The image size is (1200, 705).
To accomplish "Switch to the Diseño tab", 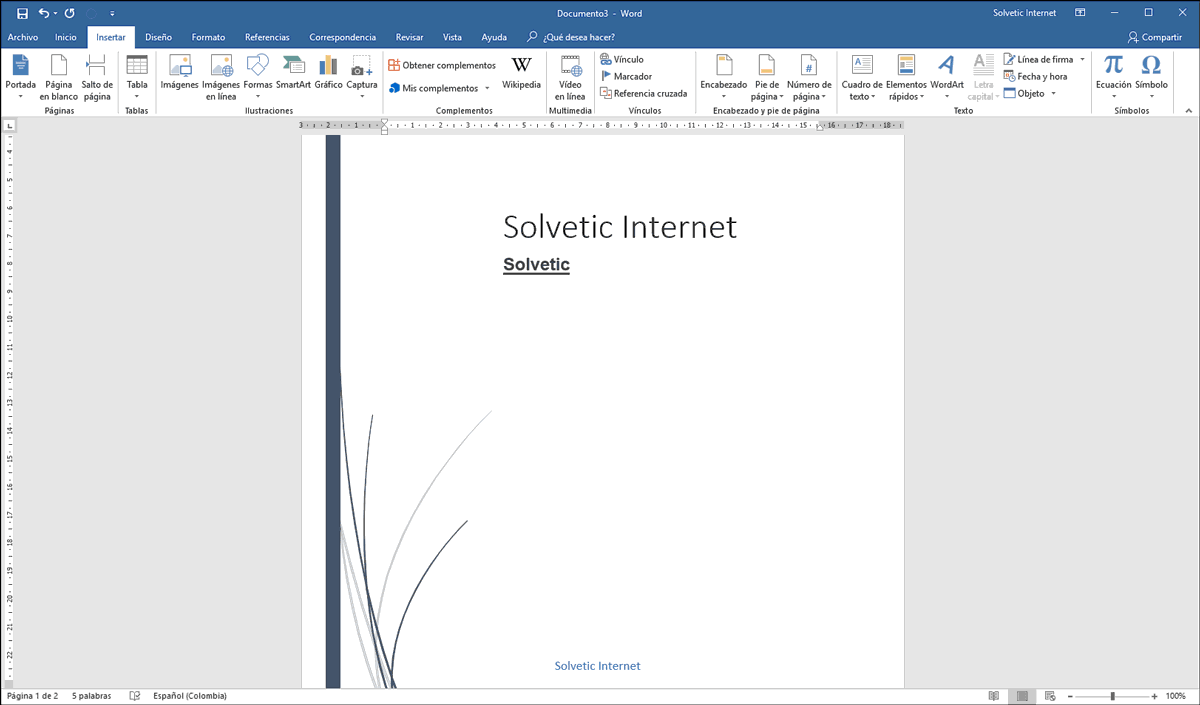I will [158, 37].
